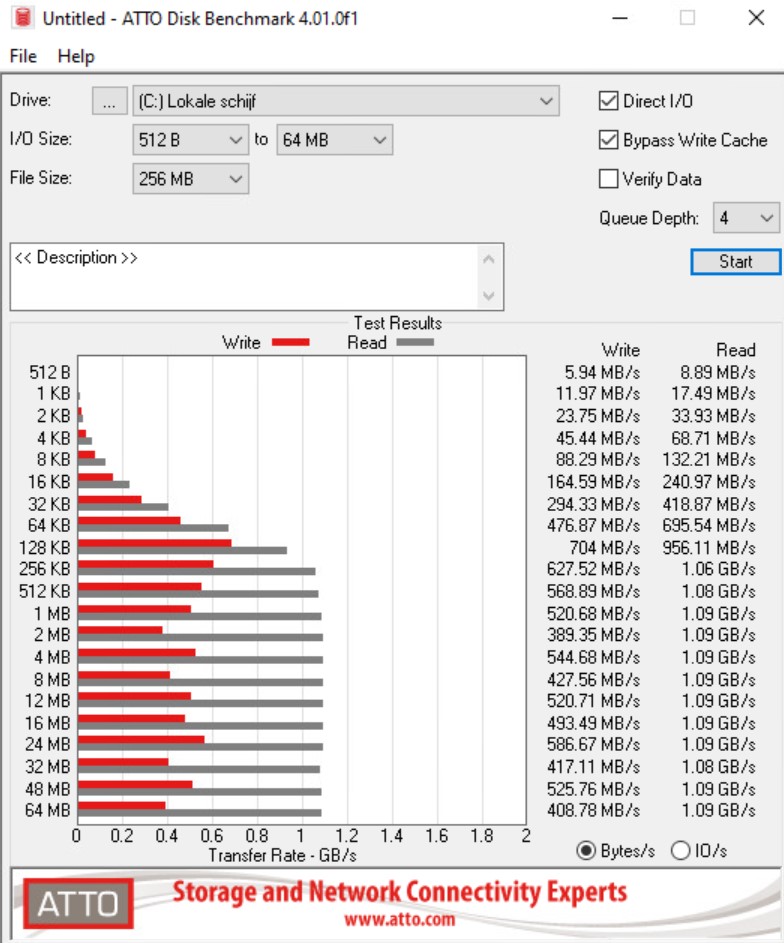
Task: Click the Start benchmark button
Action: tap(735, 262)
